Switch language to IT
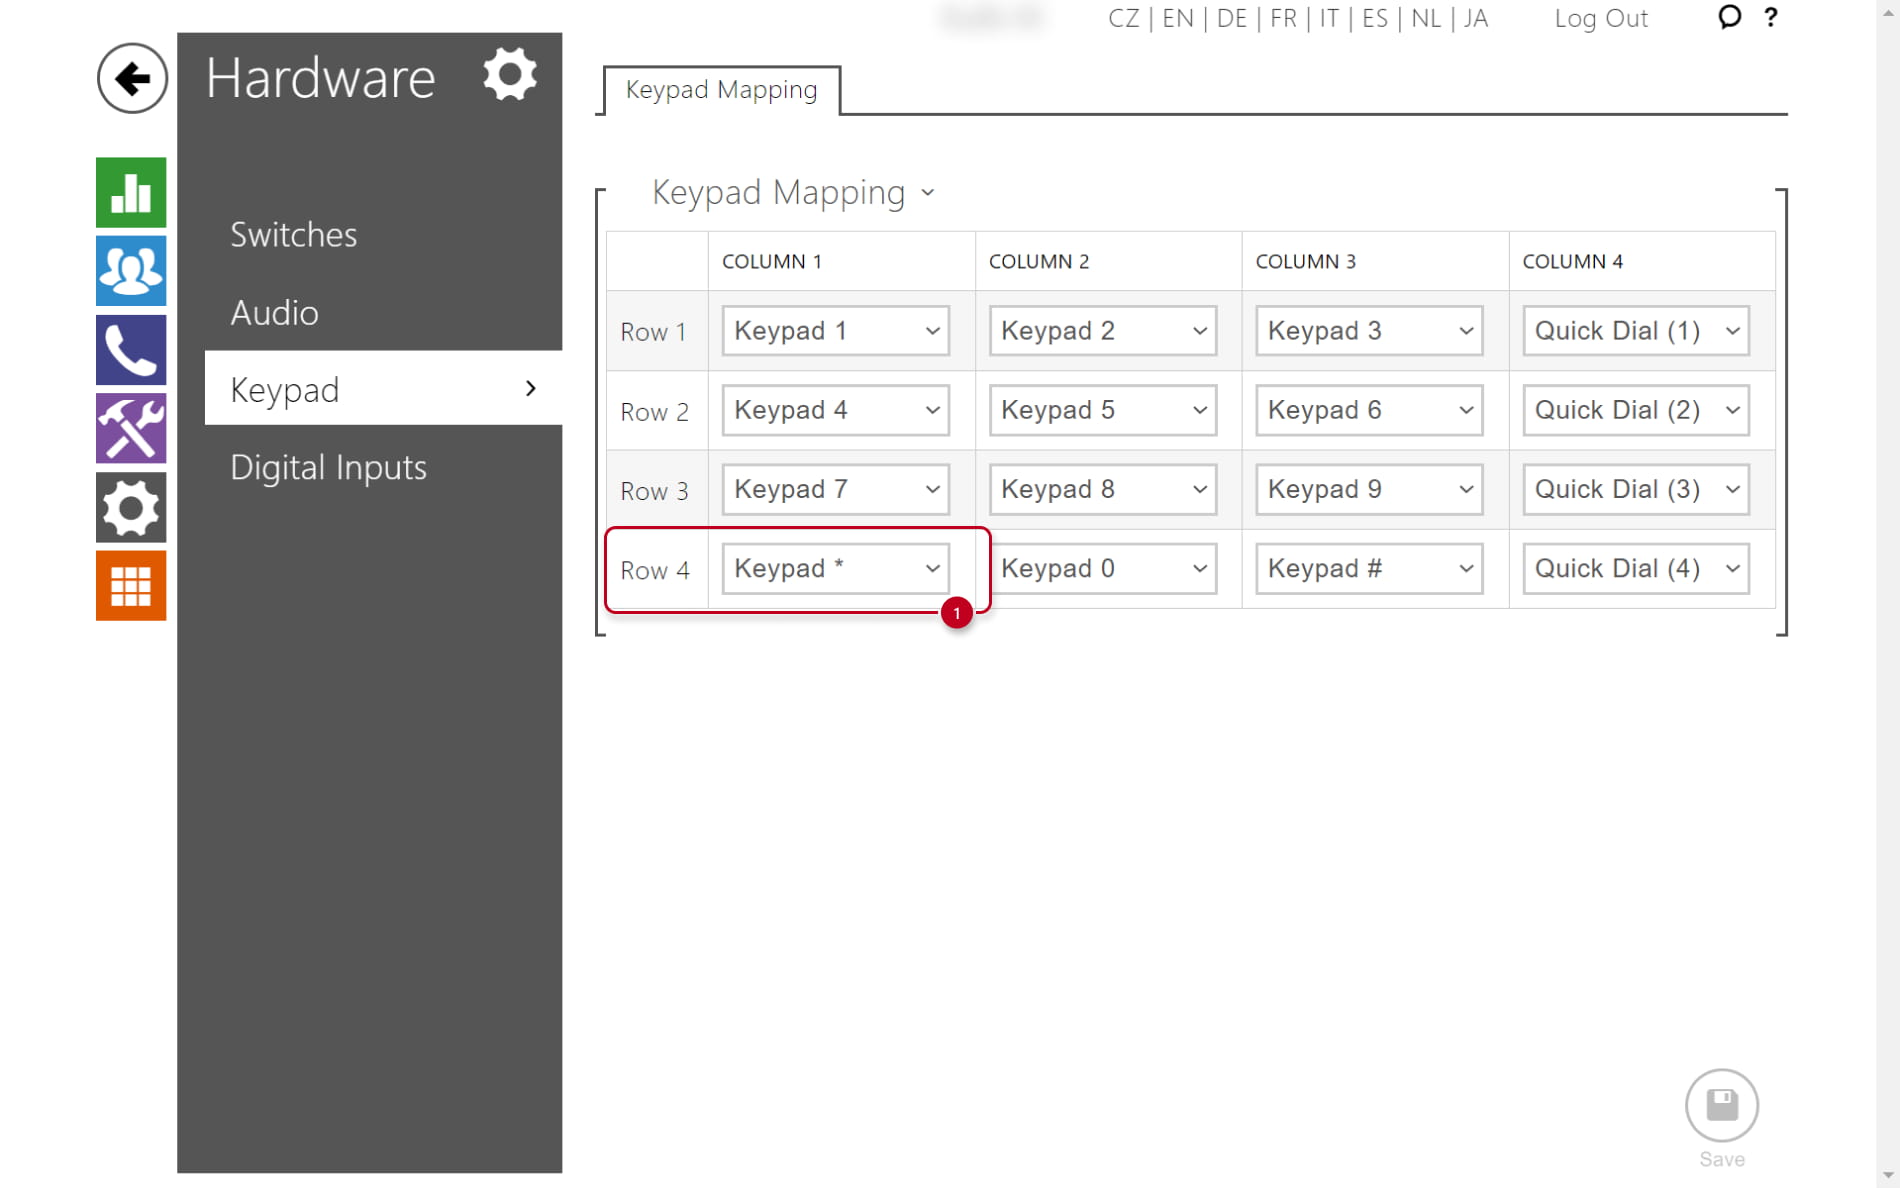Image resolution: width=1900 pixels, height=1188 pixels. [x=1329, y=18]
